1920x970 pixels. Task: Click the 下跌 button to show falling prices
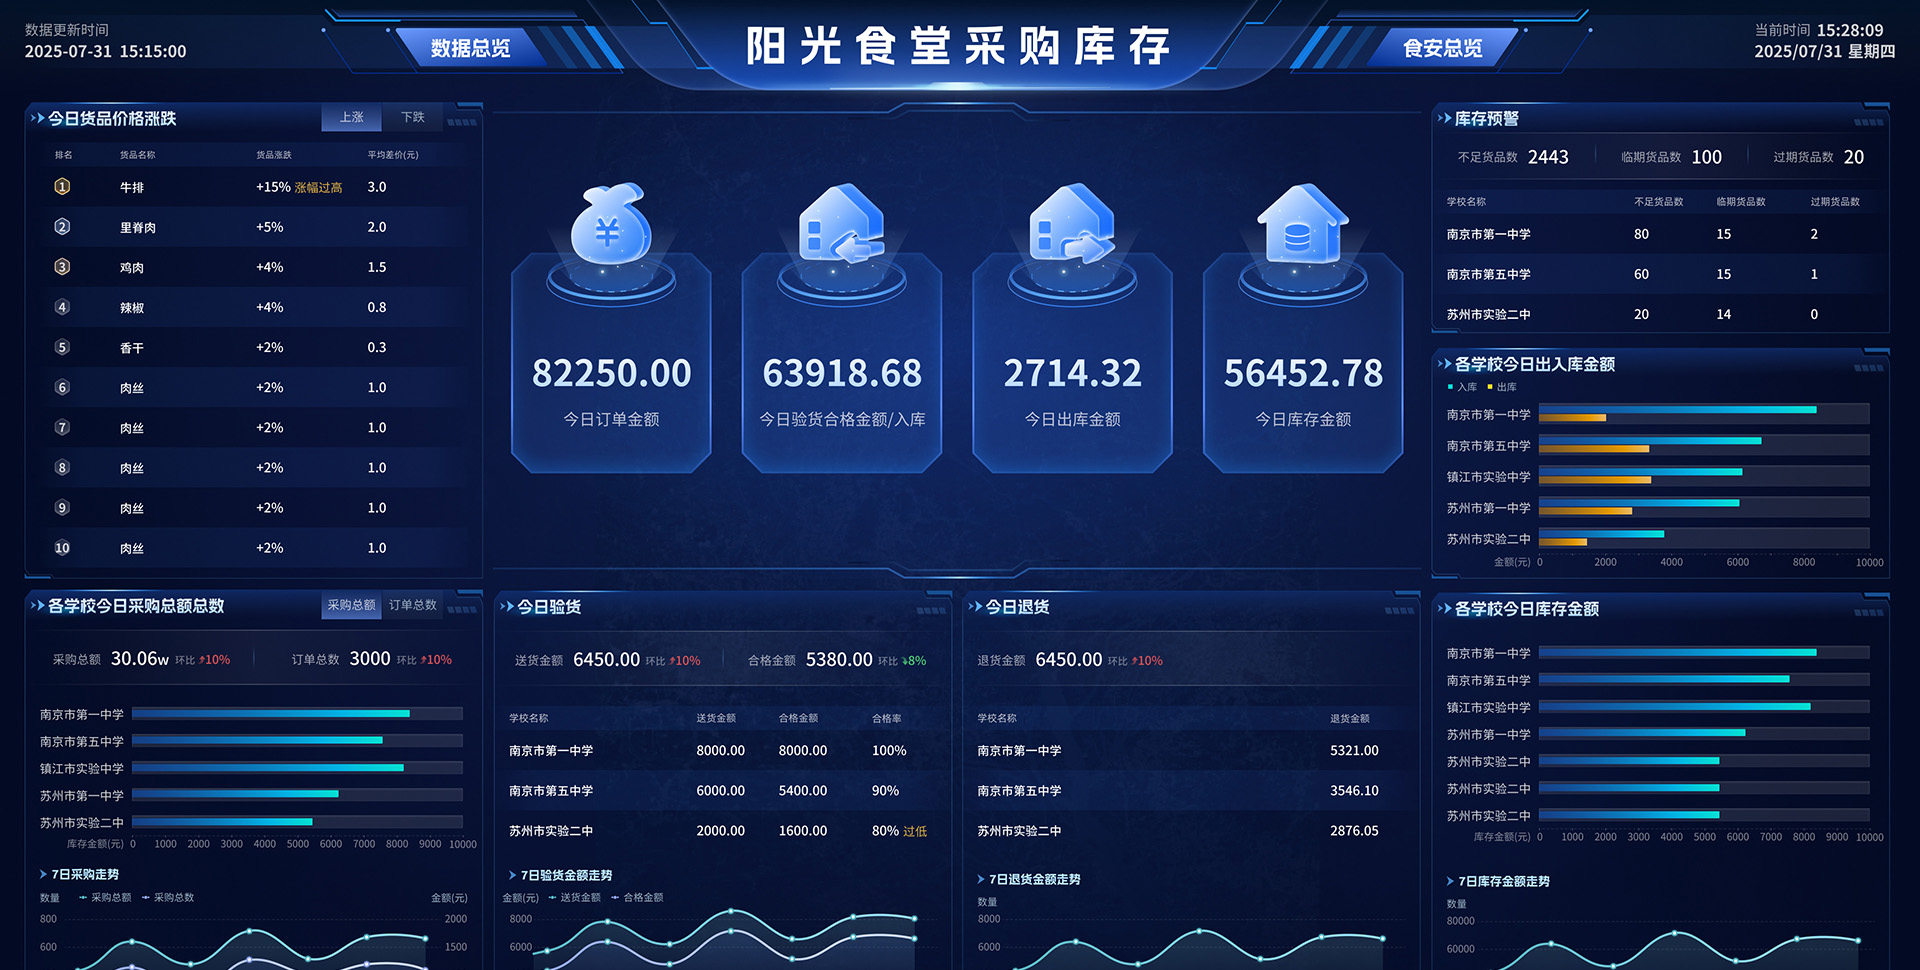pyautogui.click(x=412, y=117)
